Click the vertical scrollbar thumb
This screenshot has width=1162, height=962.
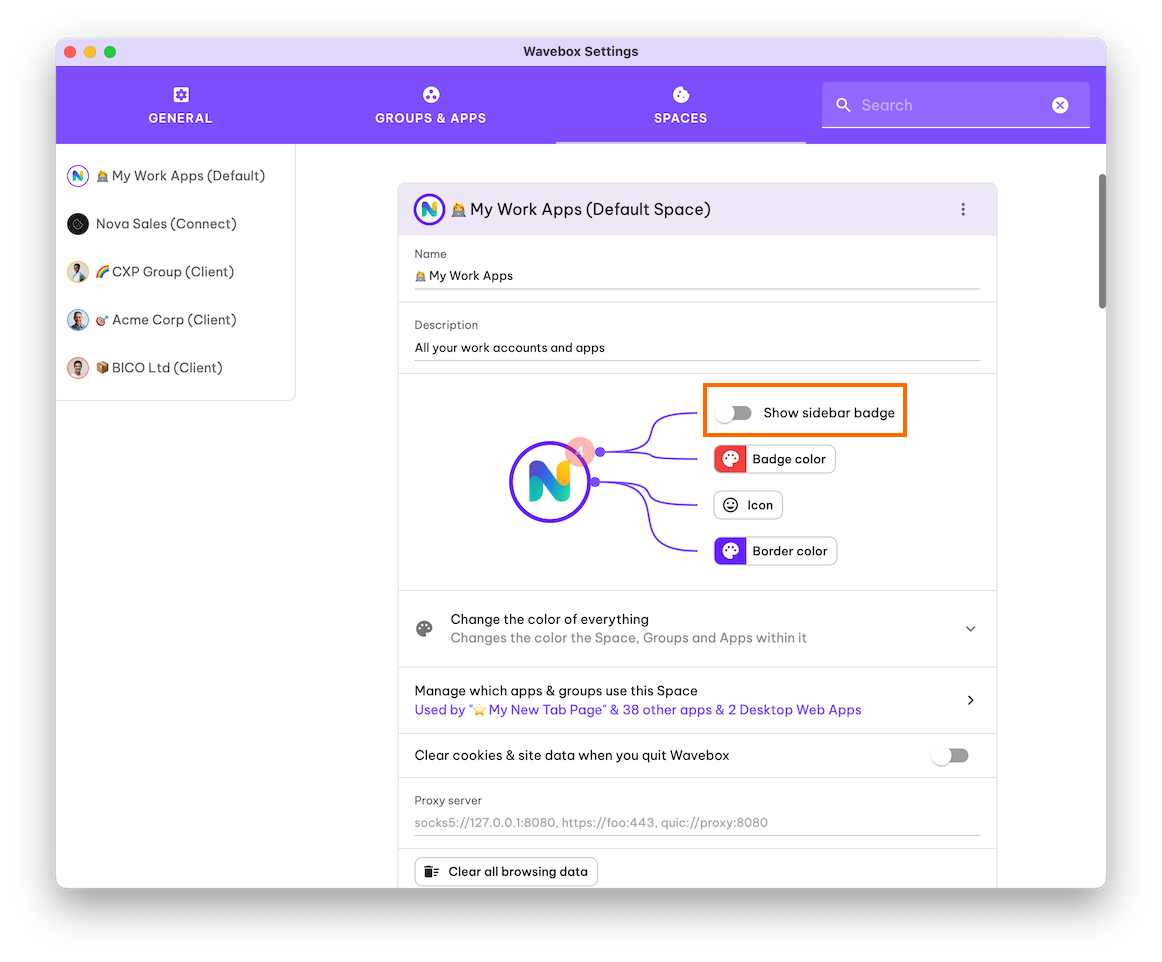1102,241
